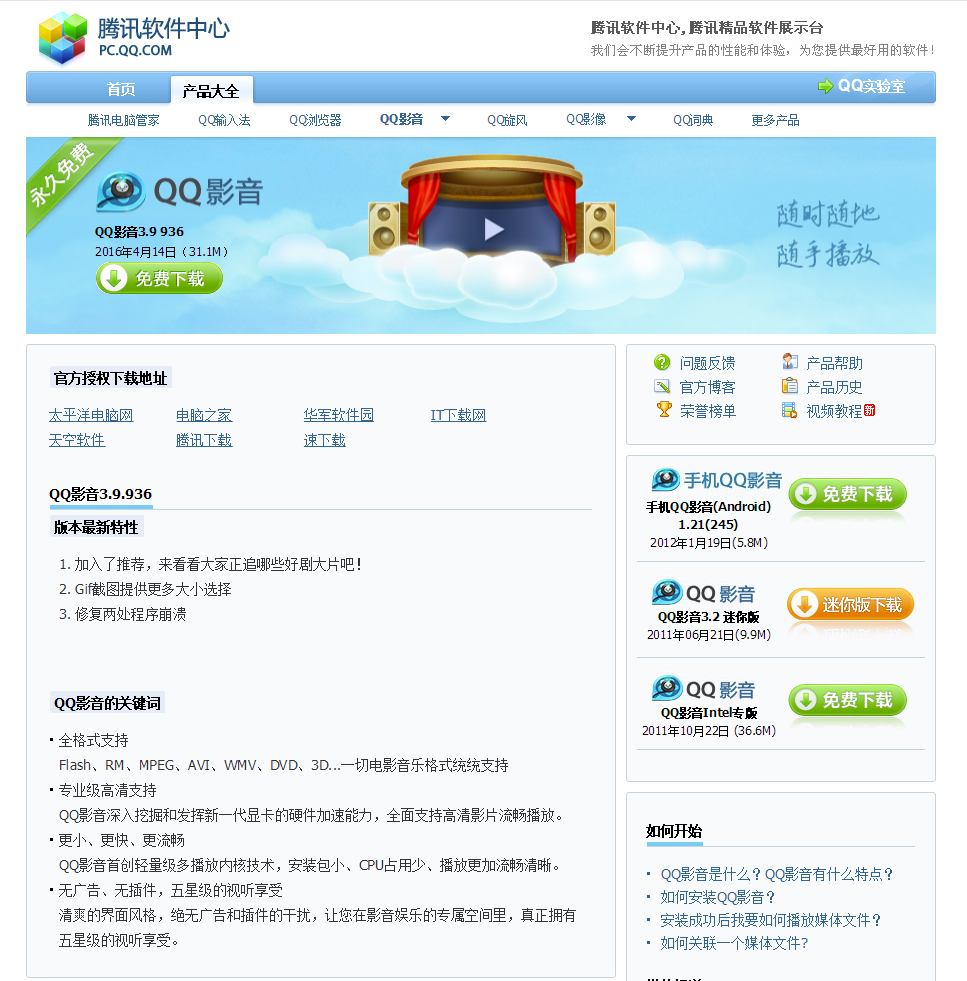Open the 官方博客 link
Viewport: 967px width, 981px height.
click(x=707, y=387)
